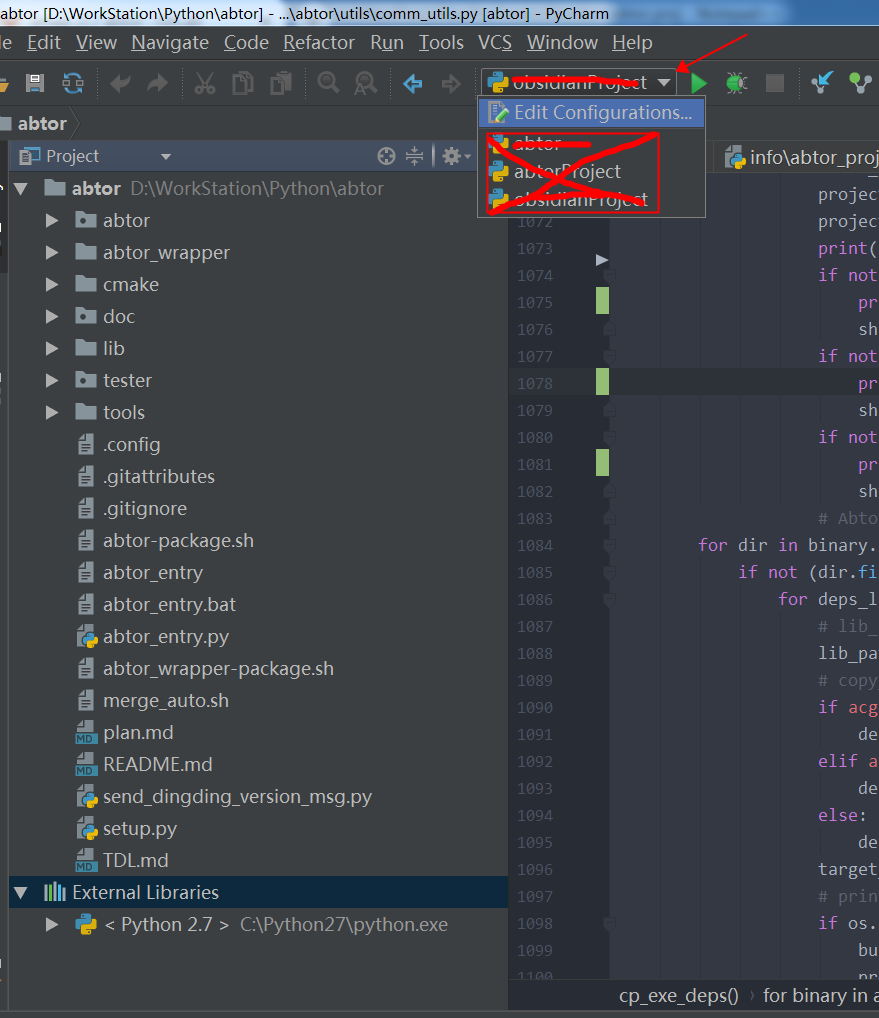The height and width of the screenshot is (1018, 879).
Task: Click the Stop square icon
Action: coord(774,83)
